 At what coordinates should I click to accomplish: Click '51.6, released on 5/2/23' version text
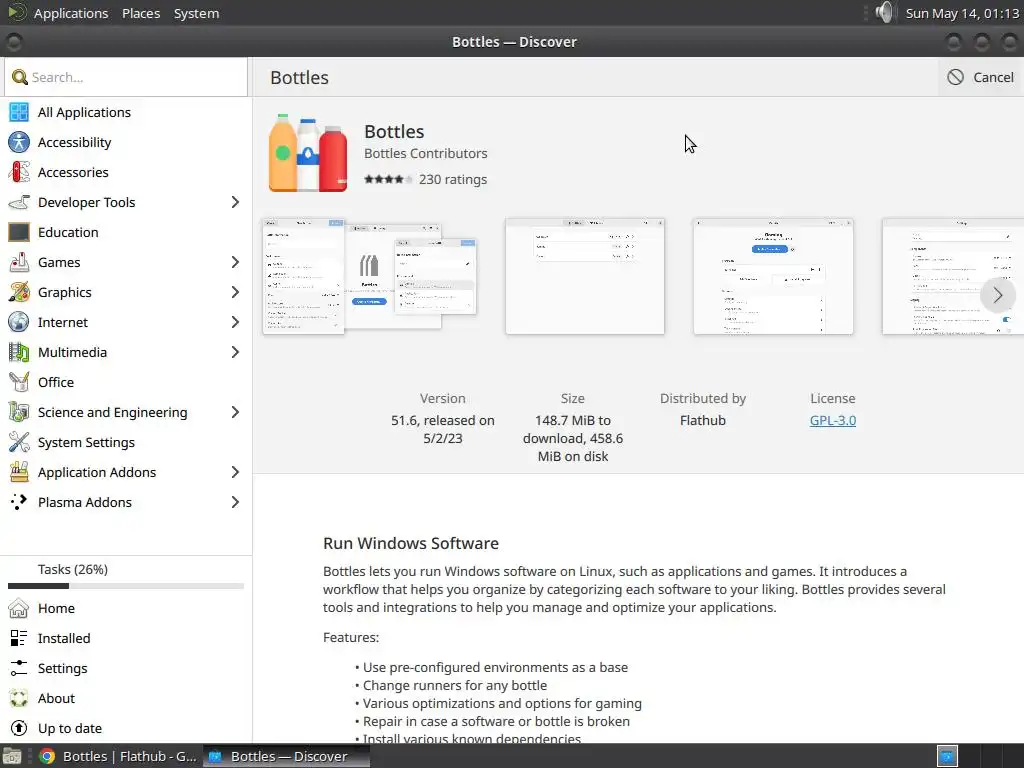(443, 430)
